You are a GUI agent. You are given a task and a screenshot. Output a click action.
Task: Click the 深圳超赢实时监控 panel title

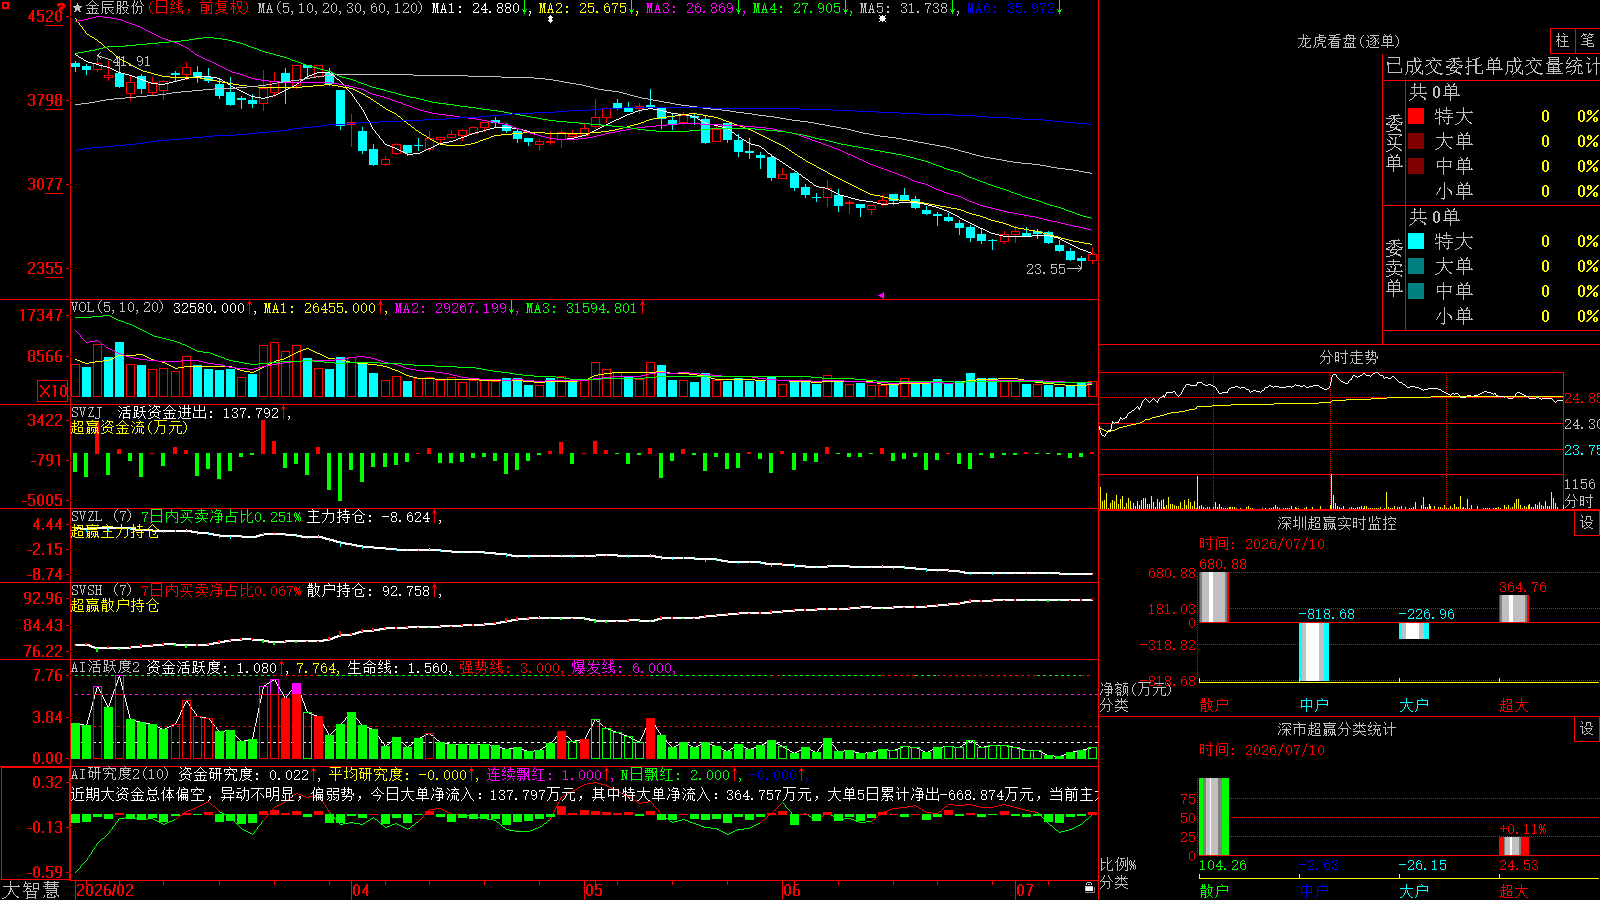pyautogui.click(x=1337, y=523)
